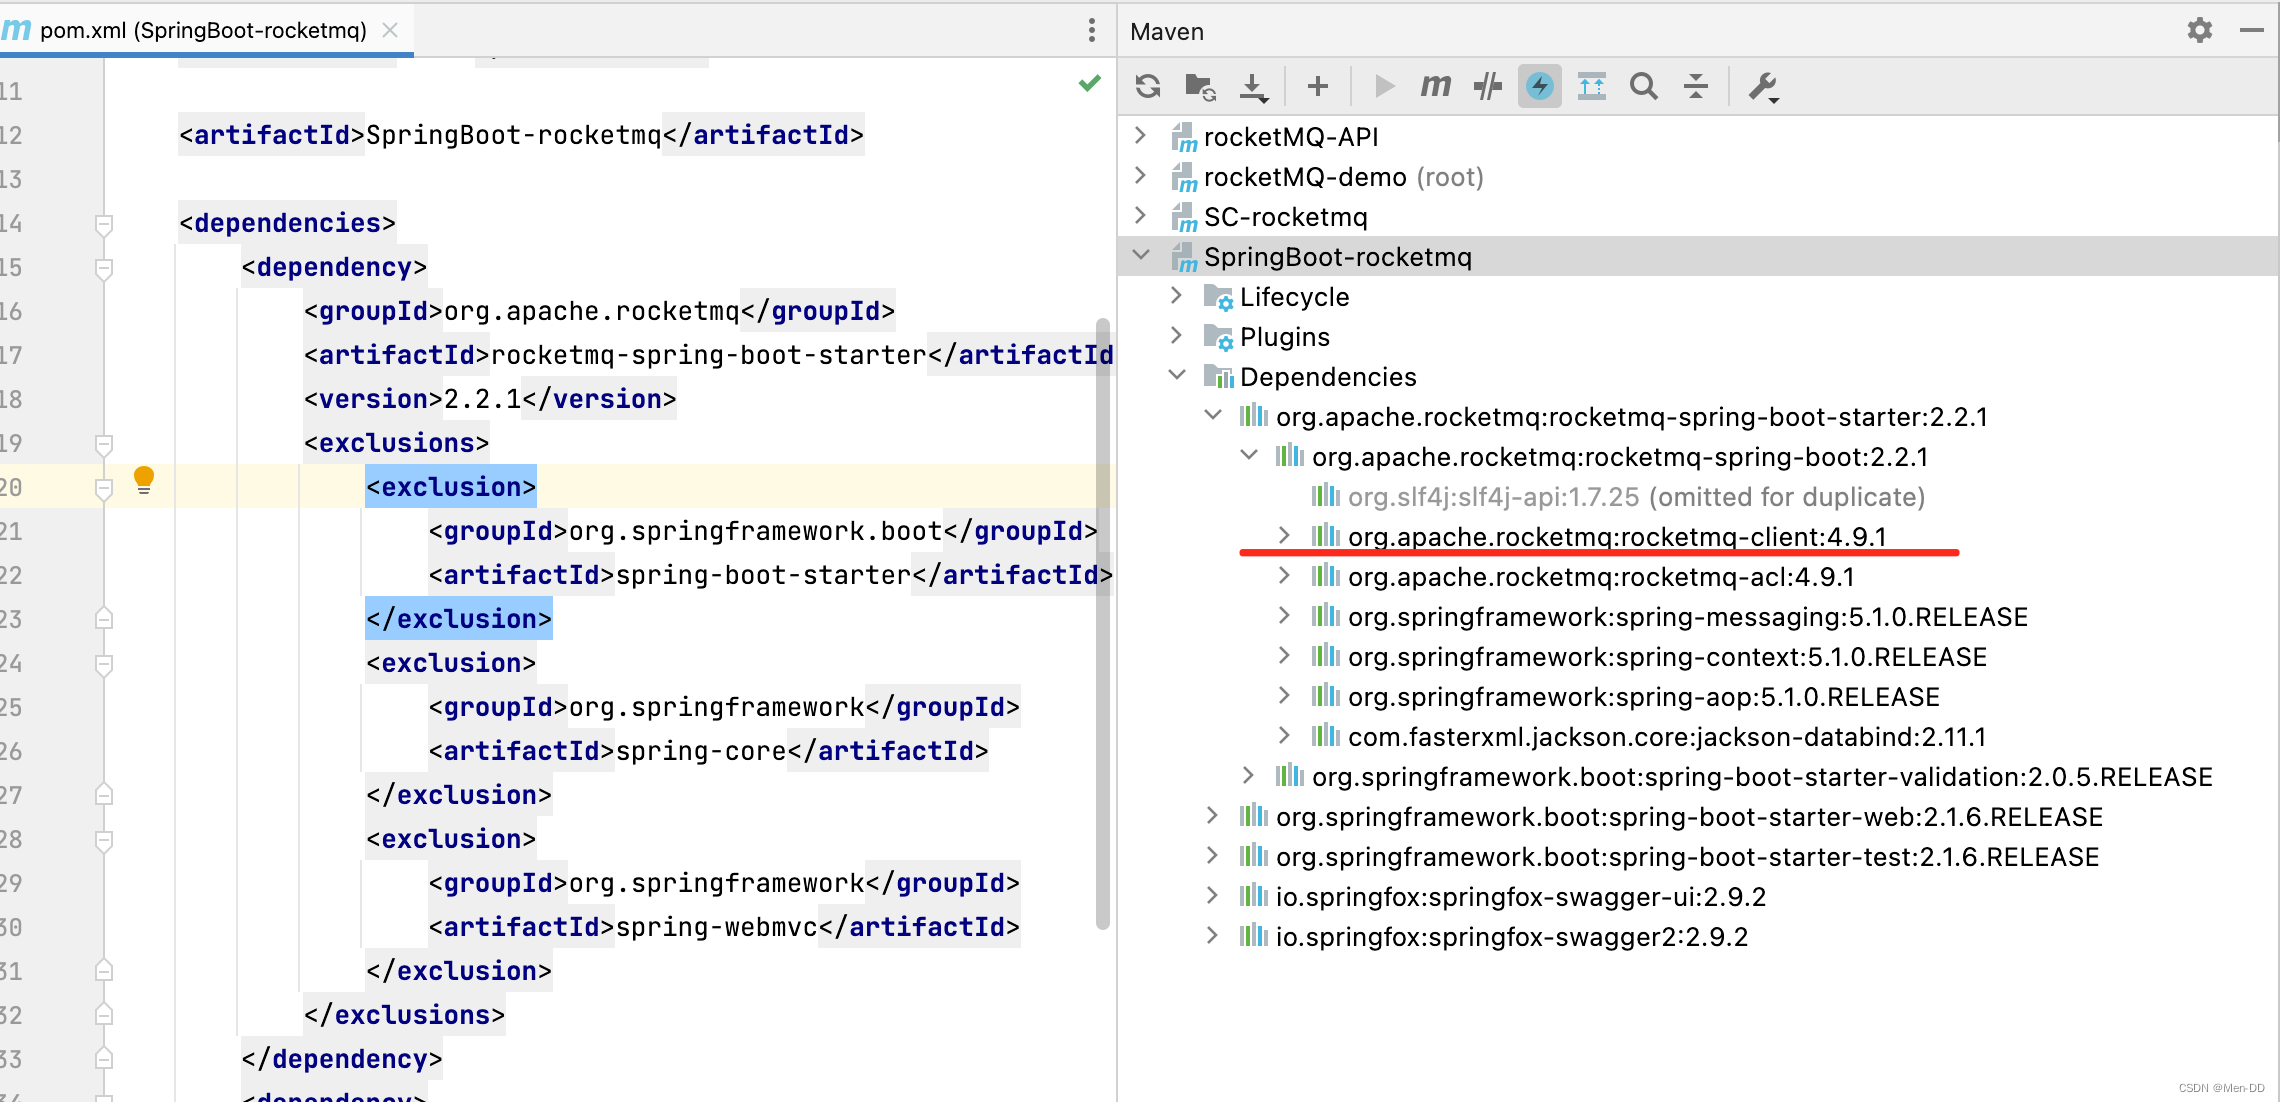Image resolution: width=2280 pixels, height=1102 pixels.
Task: Click the Execute Maven Goal icon
Action: 1435,87
